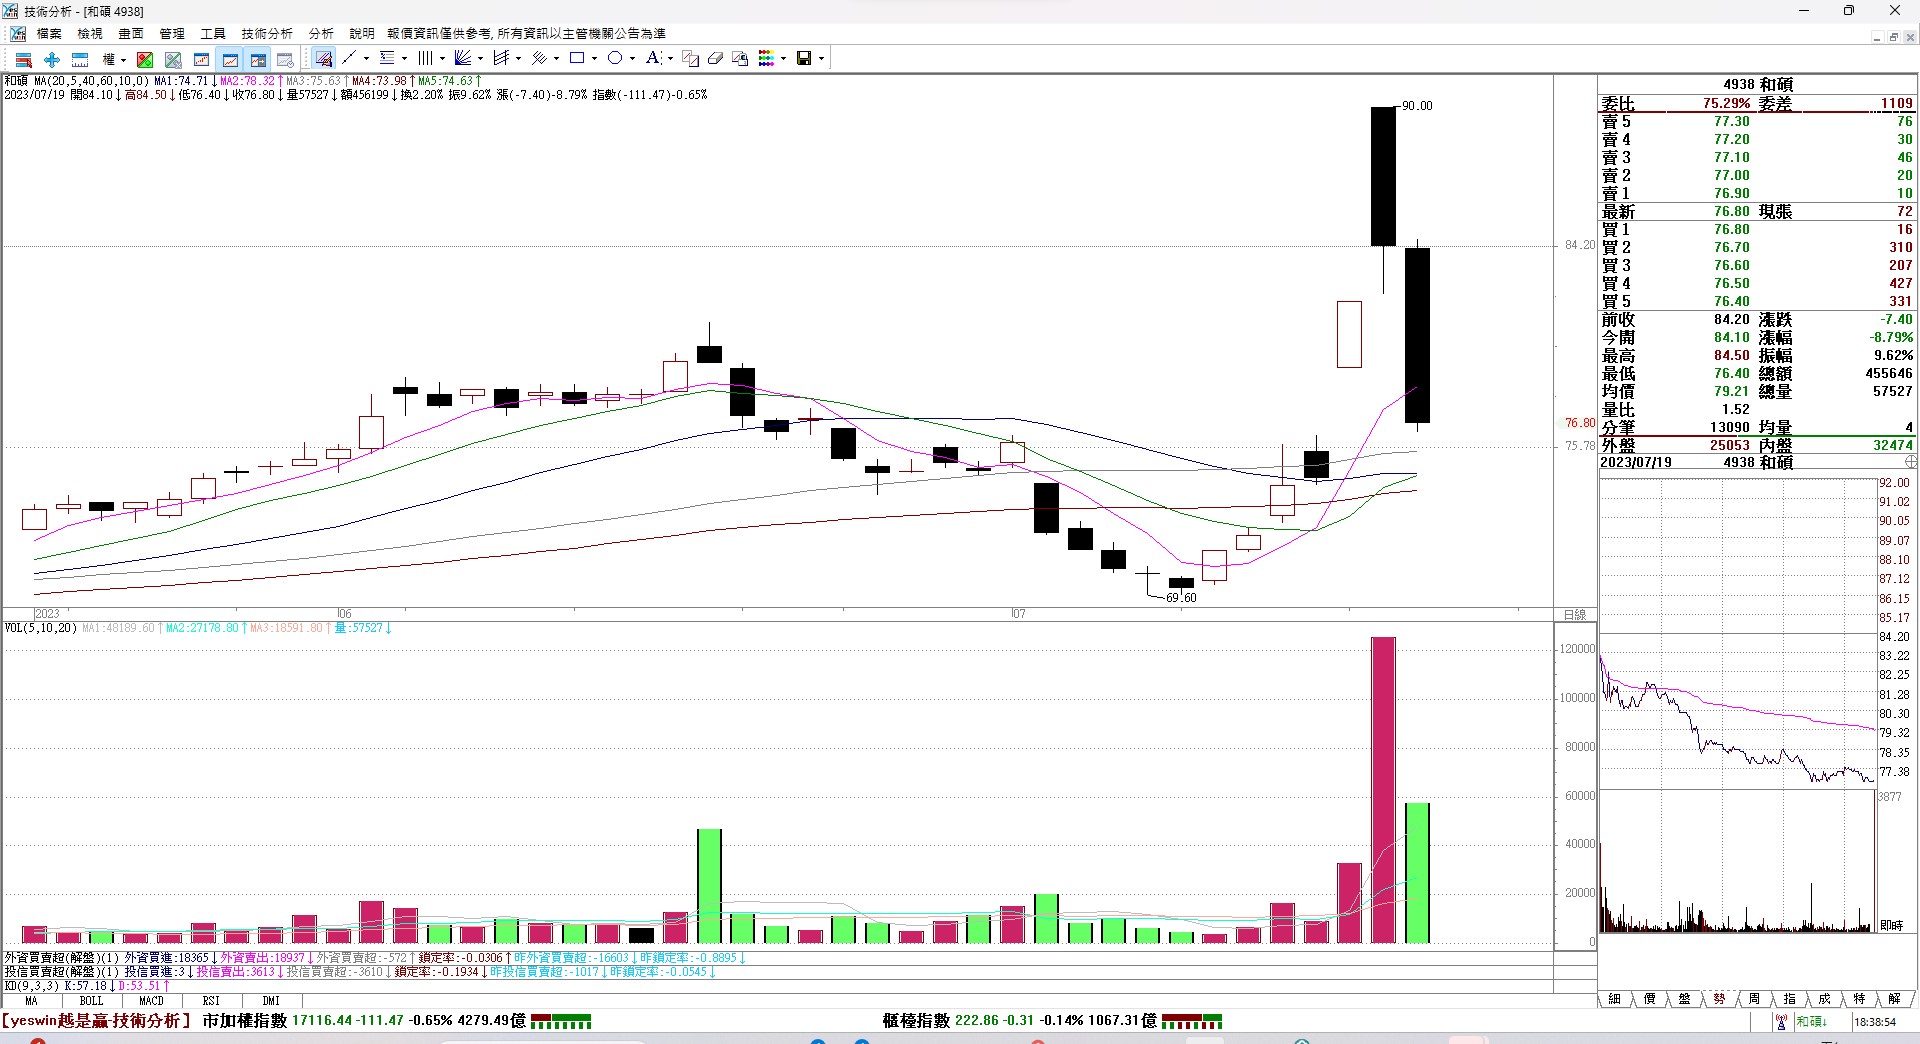The image size is (1920, 1044).
Task: Click the gray diagonal chart icon with X
Action: pyautogui.click(x=173, y=59)
